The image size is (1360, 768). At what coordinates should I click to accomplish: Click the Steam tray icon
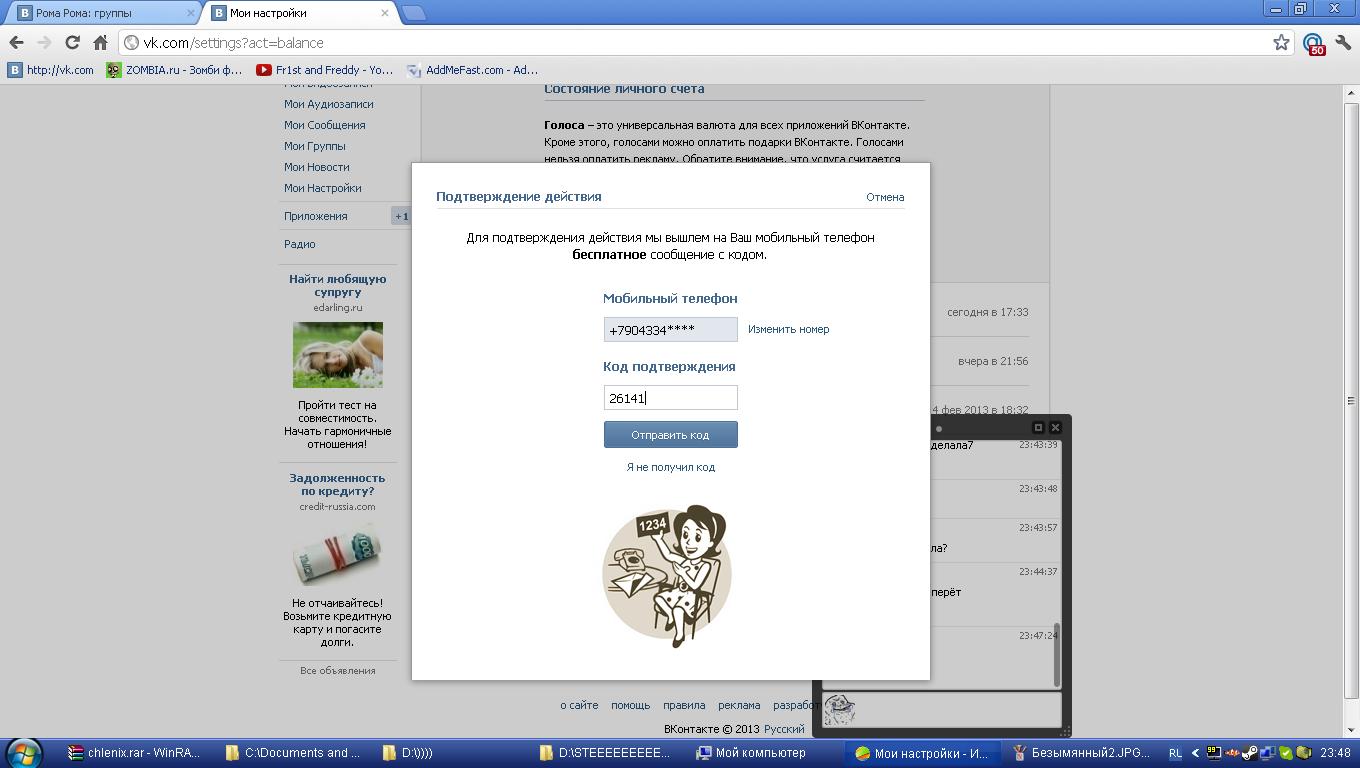pos(1250,753)
